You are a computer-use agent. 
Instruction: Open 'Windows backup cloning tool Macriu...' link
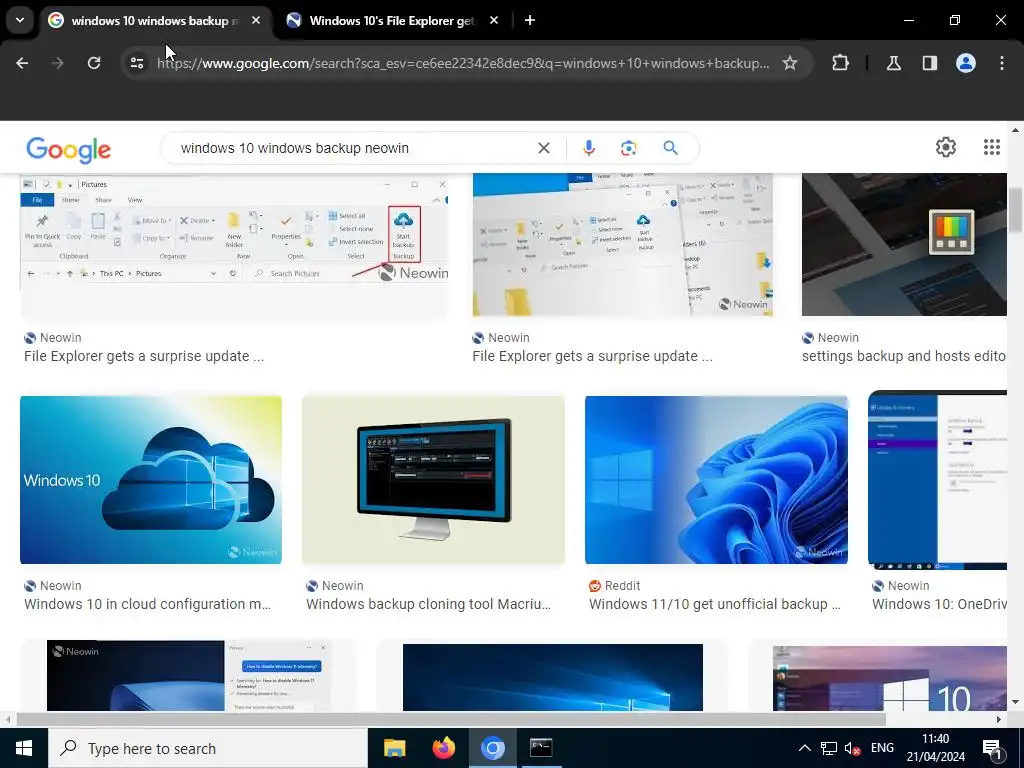[x=428, y=604]
